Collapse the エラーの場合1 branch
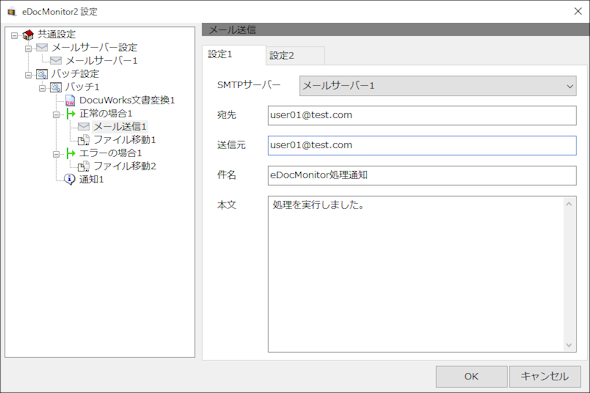The height and width of the screenshot is (393, 590). [x=56, y=154]
